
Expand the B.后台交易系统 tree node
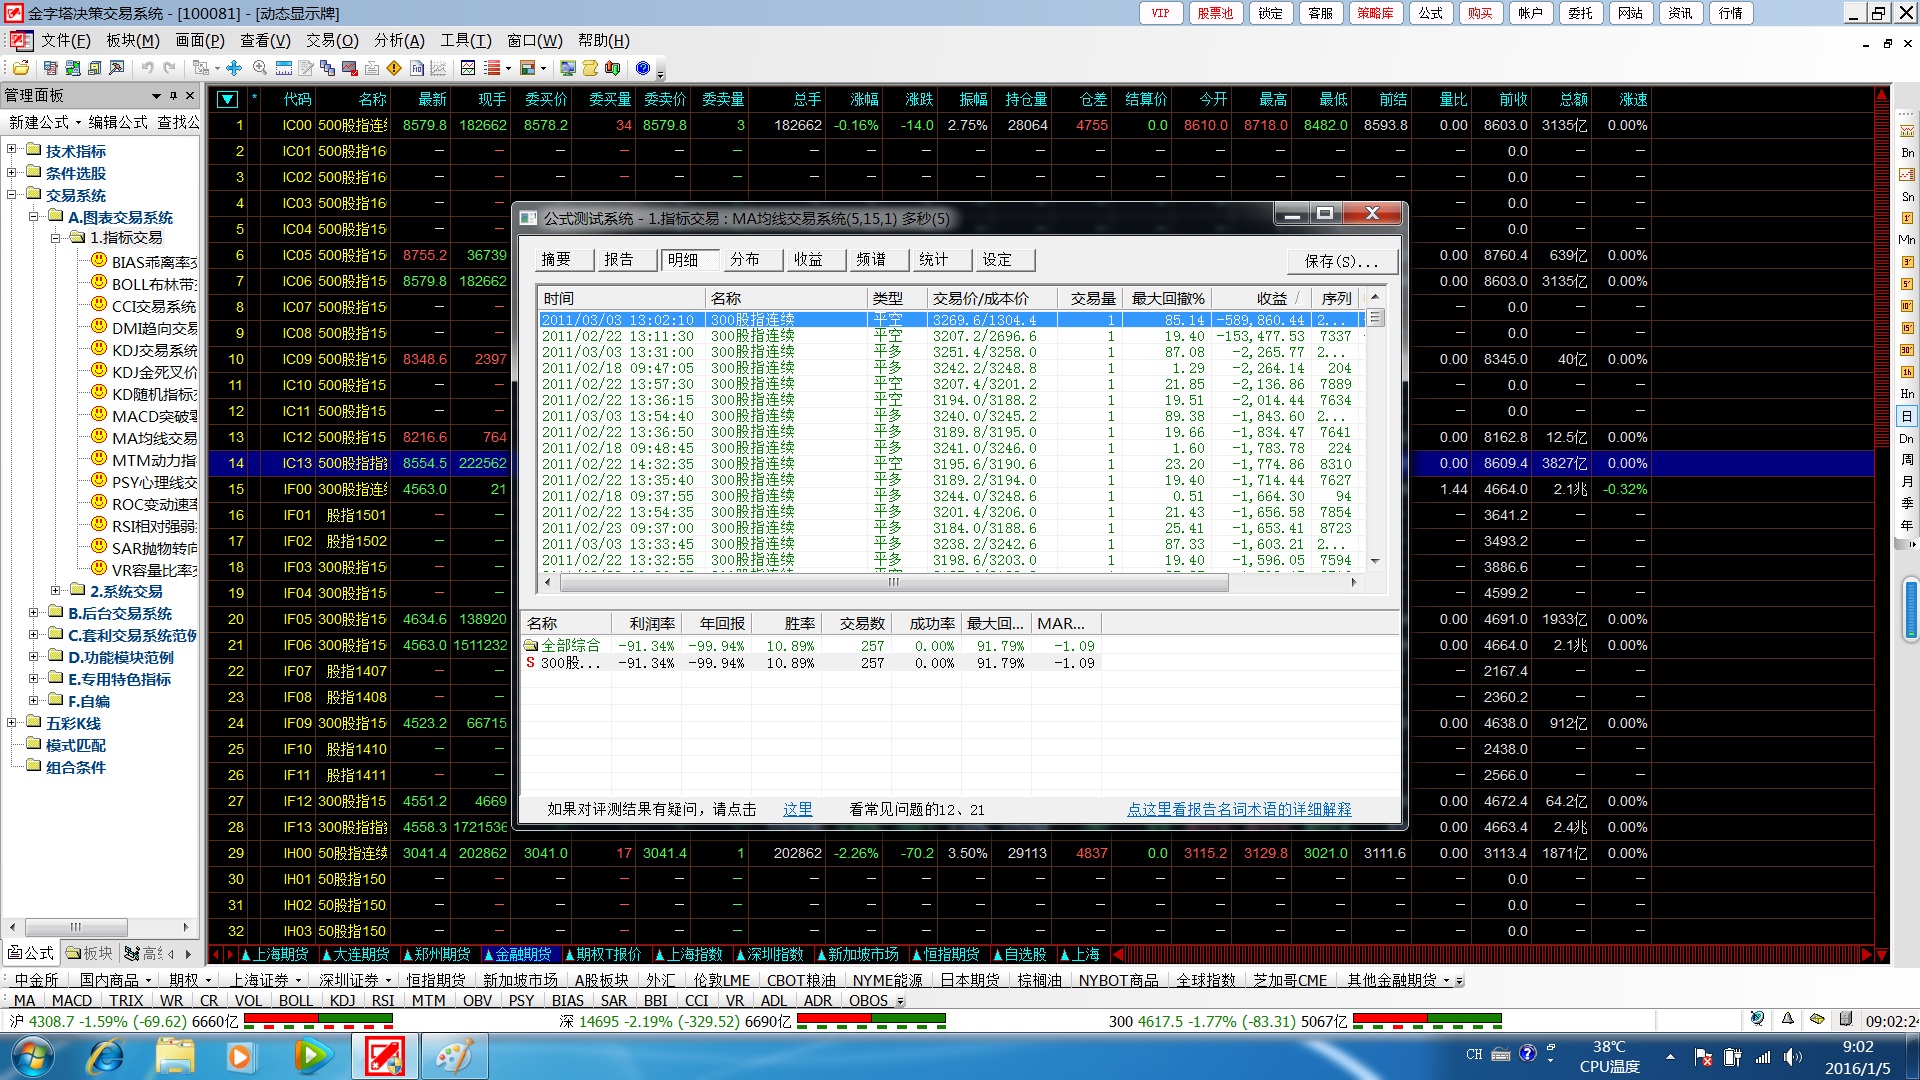coord(34,613)
